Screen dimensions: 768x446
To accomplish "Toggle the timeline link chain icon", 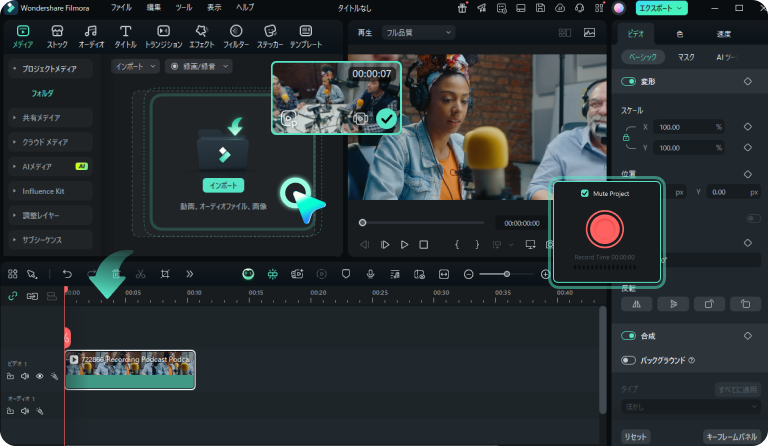I will click(13, 296).
